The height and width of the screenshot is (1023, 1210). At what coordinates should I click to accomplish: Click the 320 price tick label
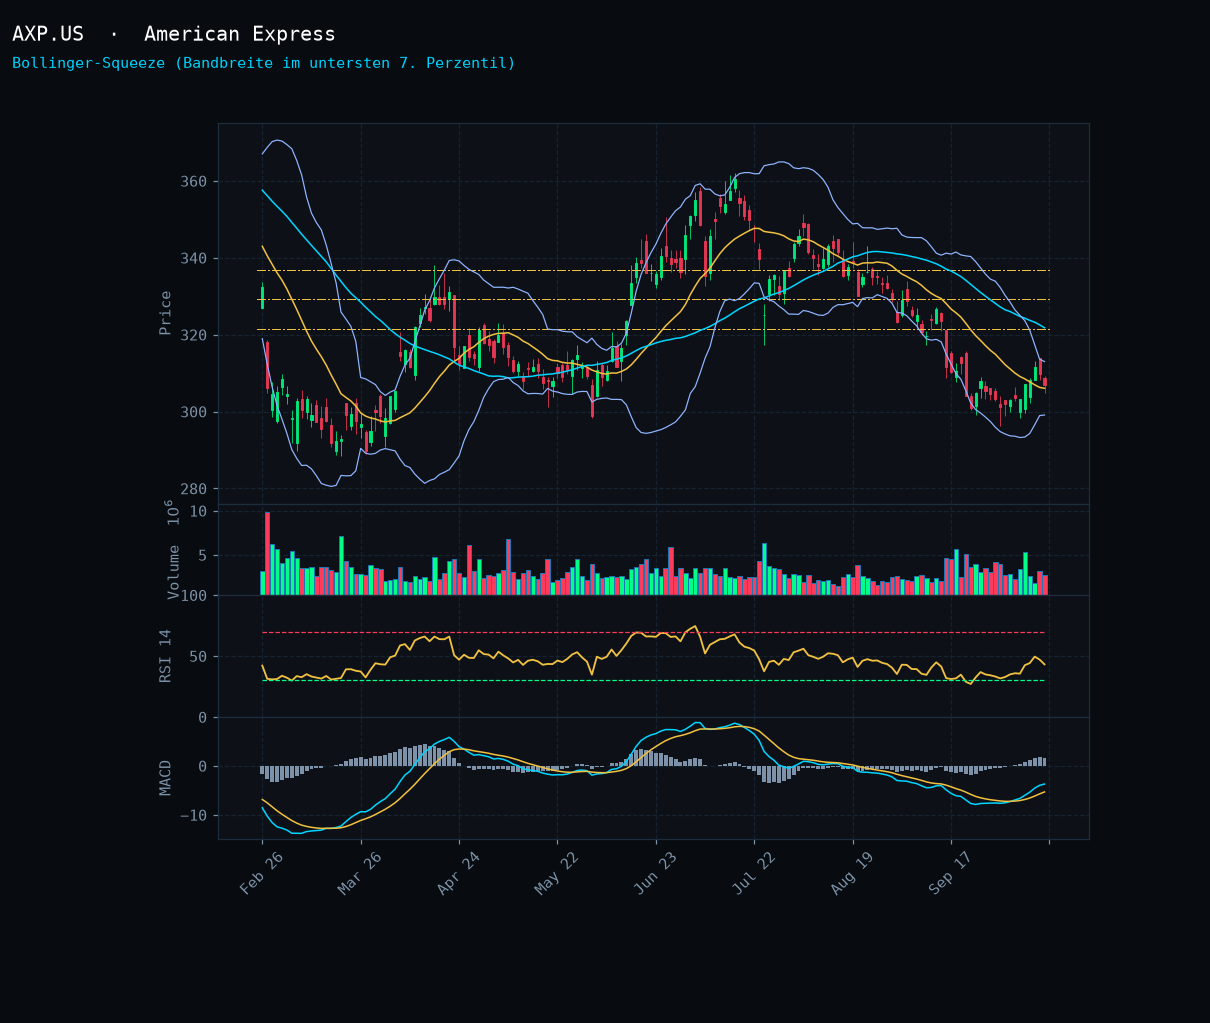click(194, 336)
